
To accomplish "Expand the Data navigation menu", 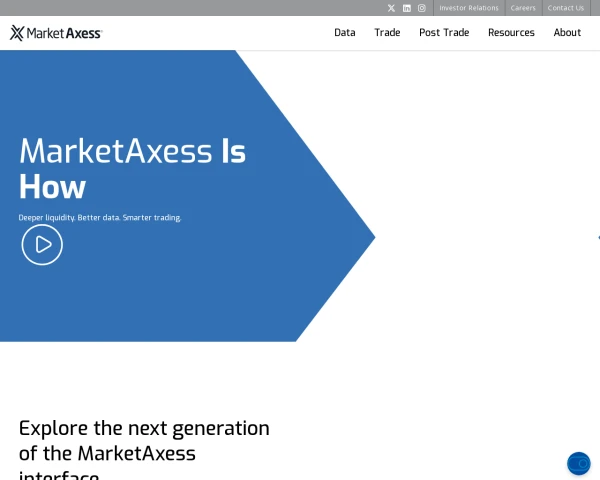I will pyautogui.click(x=344, y=33).
